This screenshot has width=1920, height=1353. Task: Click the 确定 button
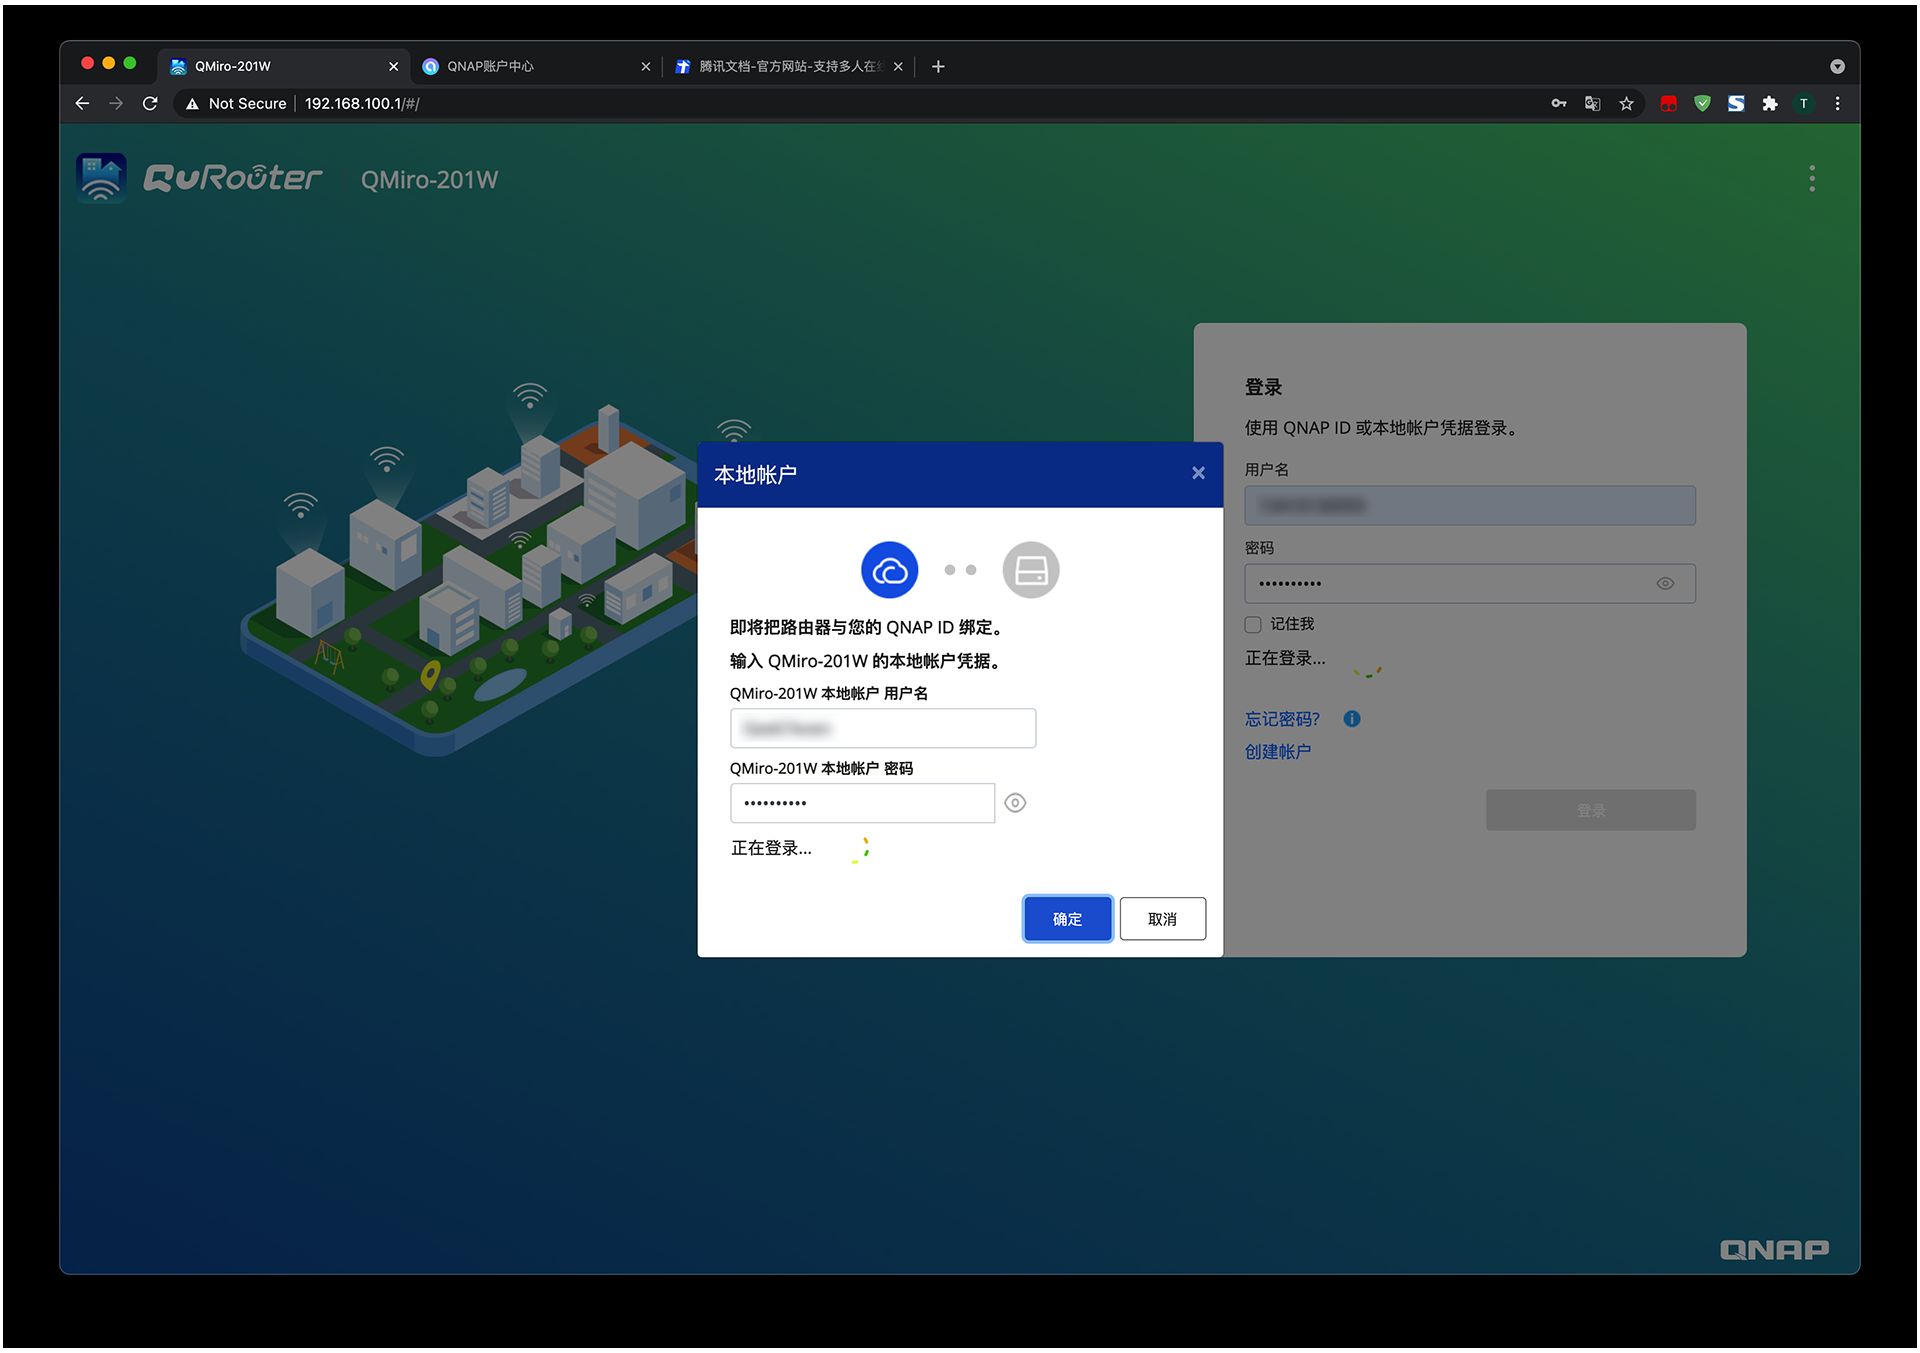1067,920
